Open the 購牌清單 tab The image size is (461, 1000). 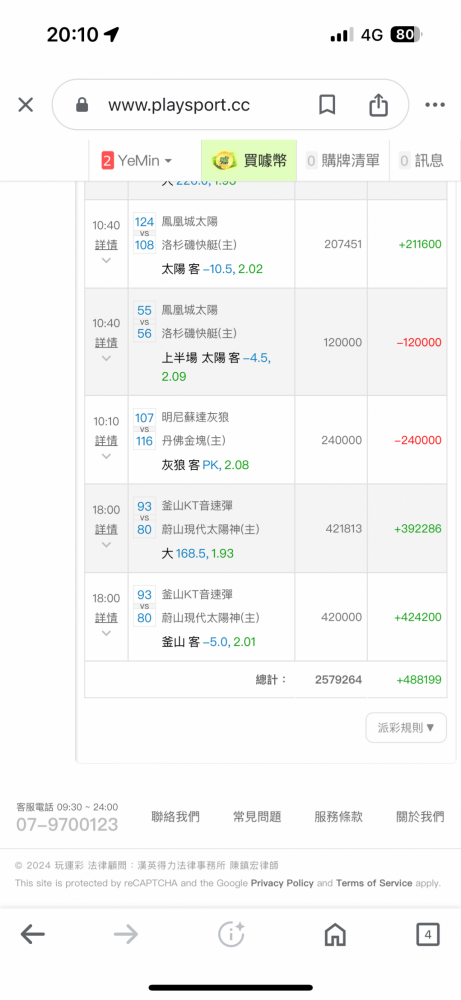pyautogui.click(x=343, y=161)
